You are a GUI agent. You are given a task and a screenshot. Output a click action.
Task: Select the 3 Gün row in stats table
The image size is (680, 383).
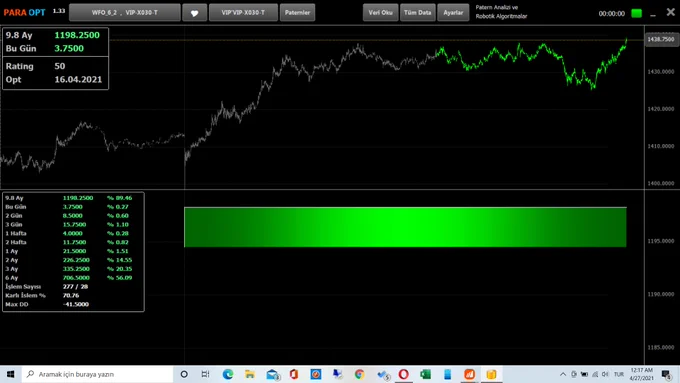coord(69,225)
